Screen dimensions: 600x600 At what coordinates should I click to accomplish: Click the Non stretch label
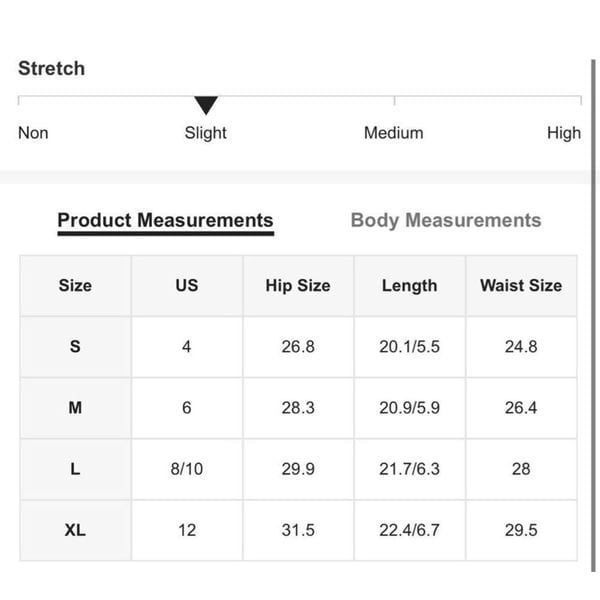33,133
